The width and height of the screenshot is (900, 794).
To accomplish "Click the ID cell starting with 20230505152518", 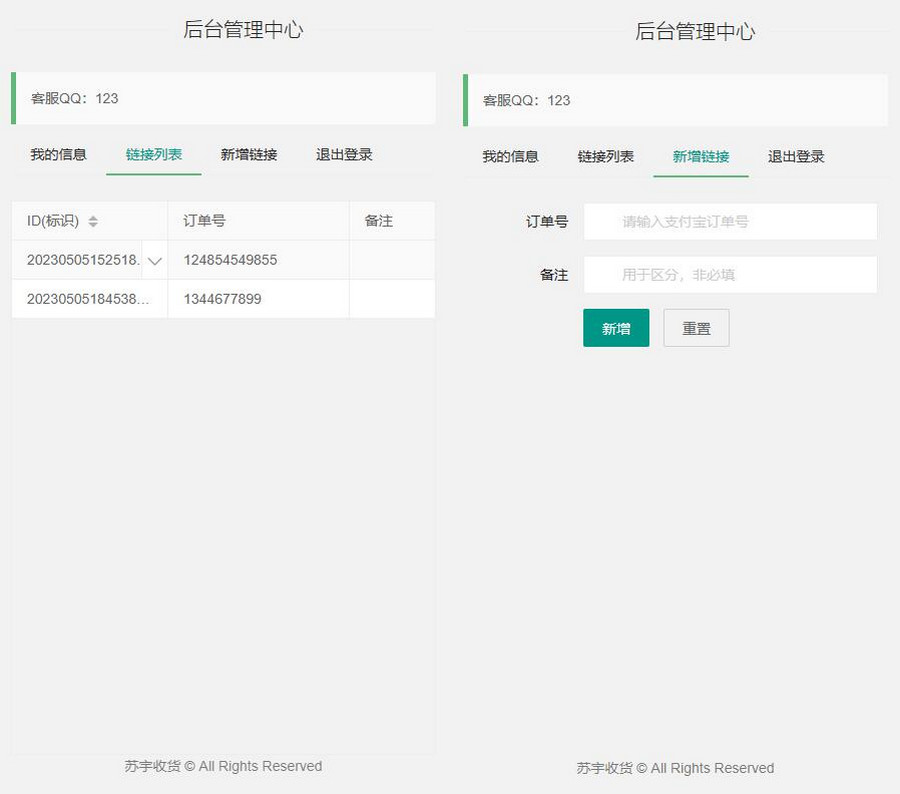I will pos(78,260).
